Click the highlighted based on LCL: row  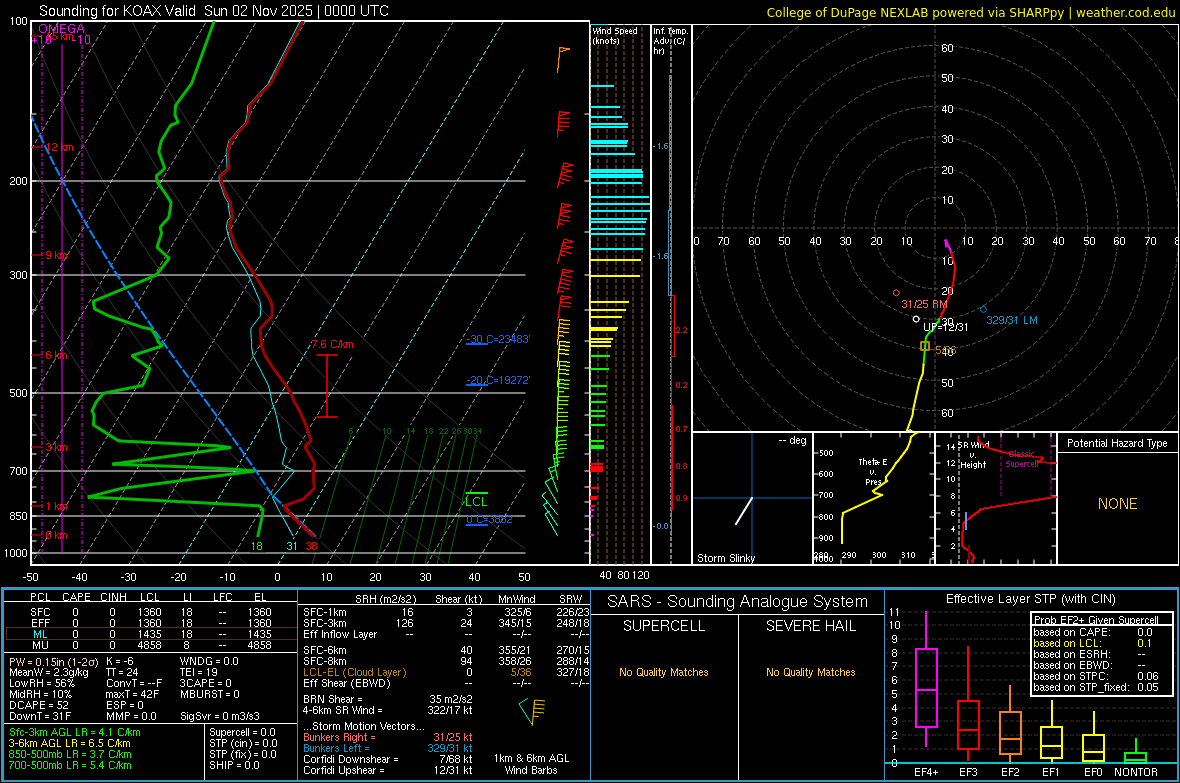coord(1093,643)
